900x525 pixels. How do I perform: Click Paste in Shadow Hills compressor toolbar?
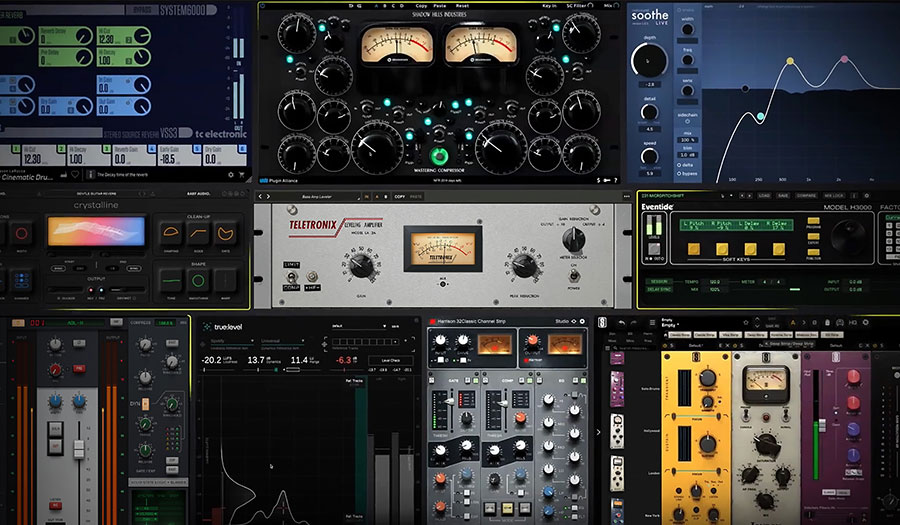440,6
